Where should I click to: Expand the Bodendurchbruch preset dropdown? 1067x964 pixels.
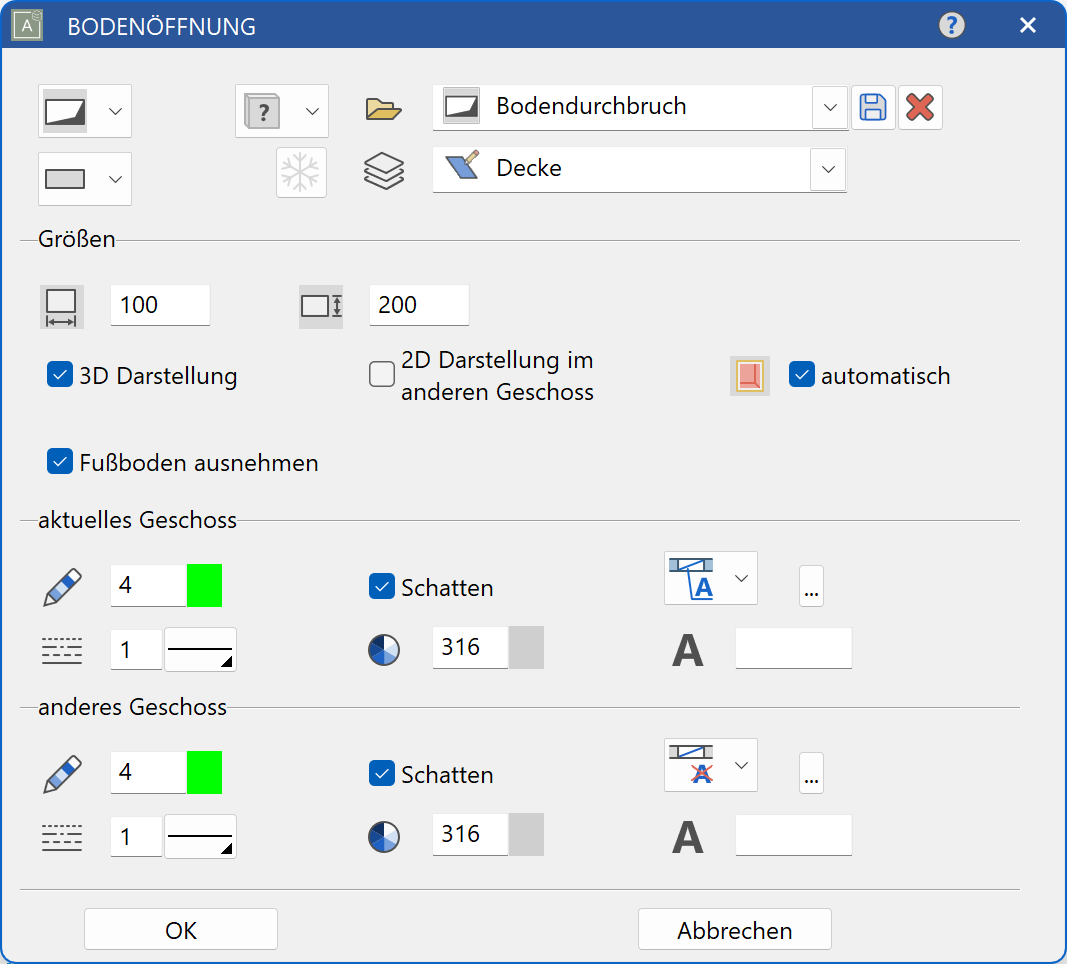click(830, 107)
